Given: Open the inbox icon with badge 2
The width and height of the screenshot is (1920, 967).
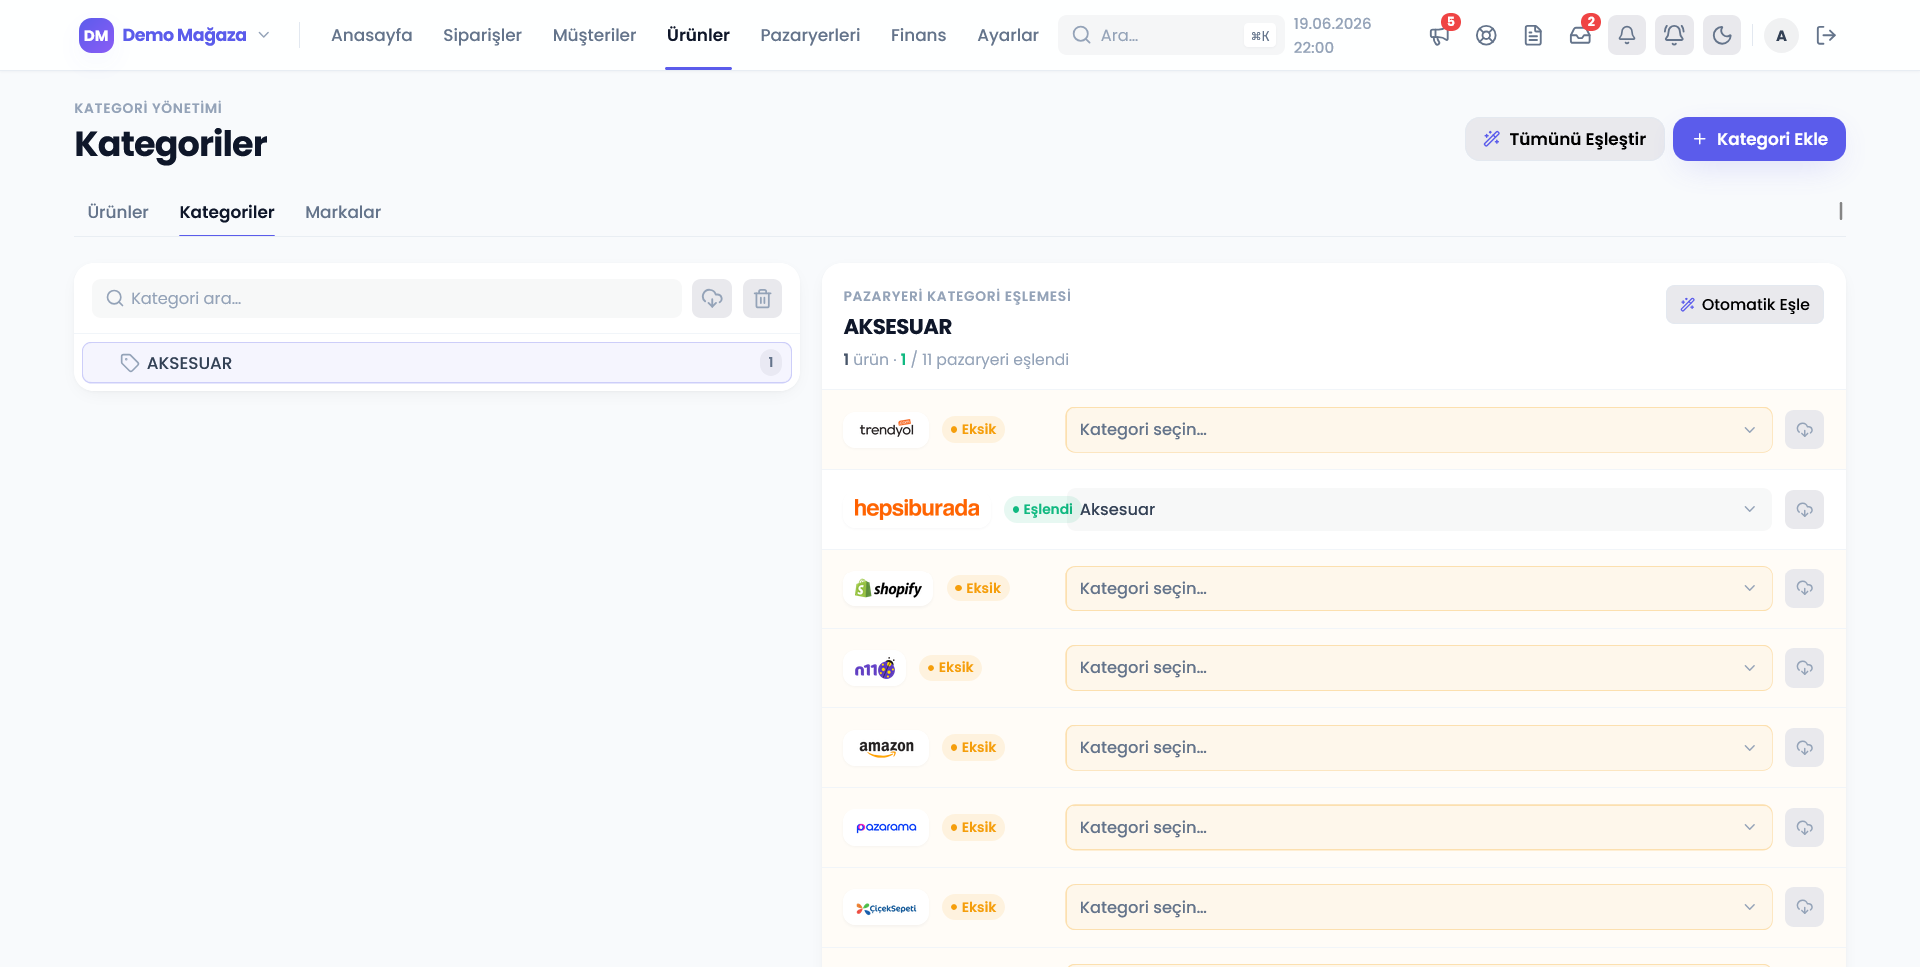Looking at the screenshot, I should pos(1580,35).
